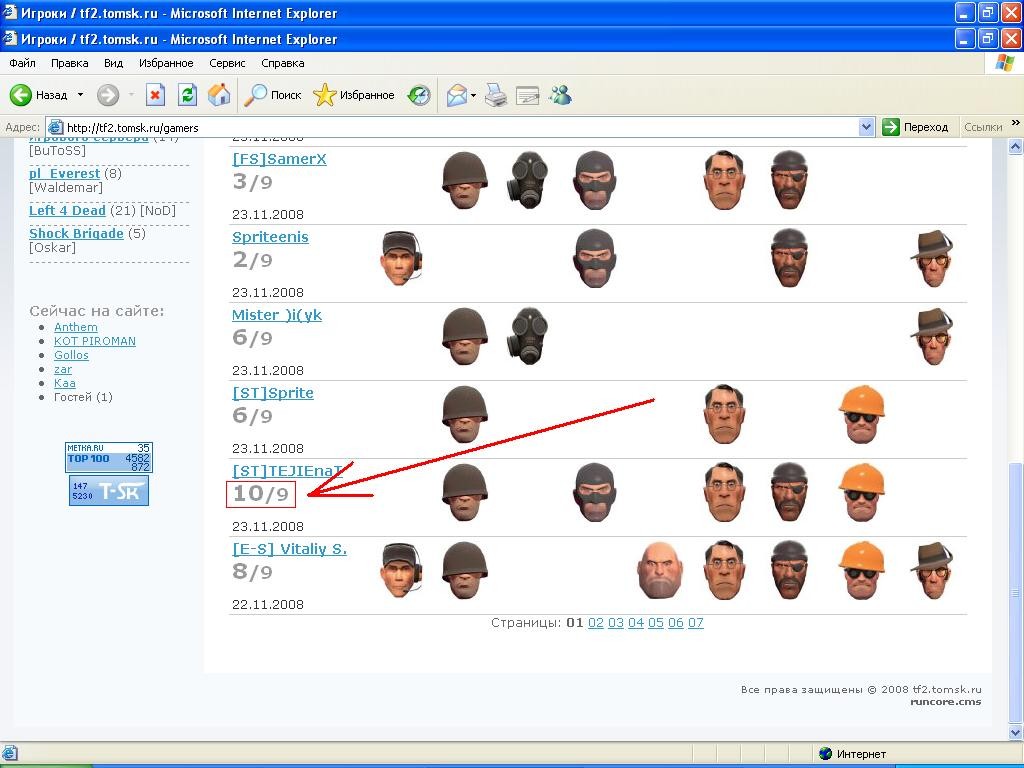Open [ST]Sprite player profile link
The image size is (1024, 768).
point(273,392)
